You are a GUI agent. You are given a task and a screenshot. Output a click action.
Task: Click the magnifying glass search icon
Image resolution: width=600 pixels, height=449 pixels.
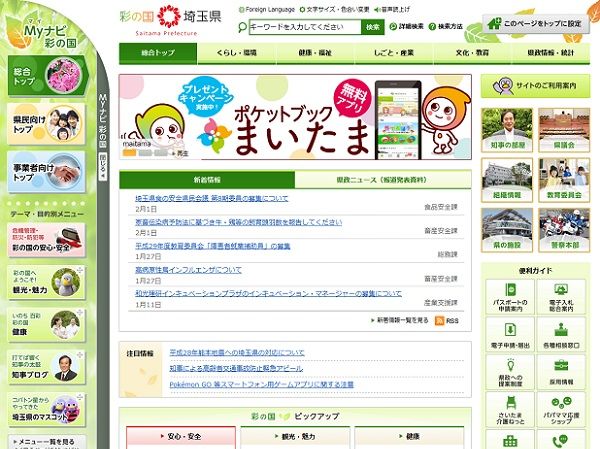tap(242, 27)
